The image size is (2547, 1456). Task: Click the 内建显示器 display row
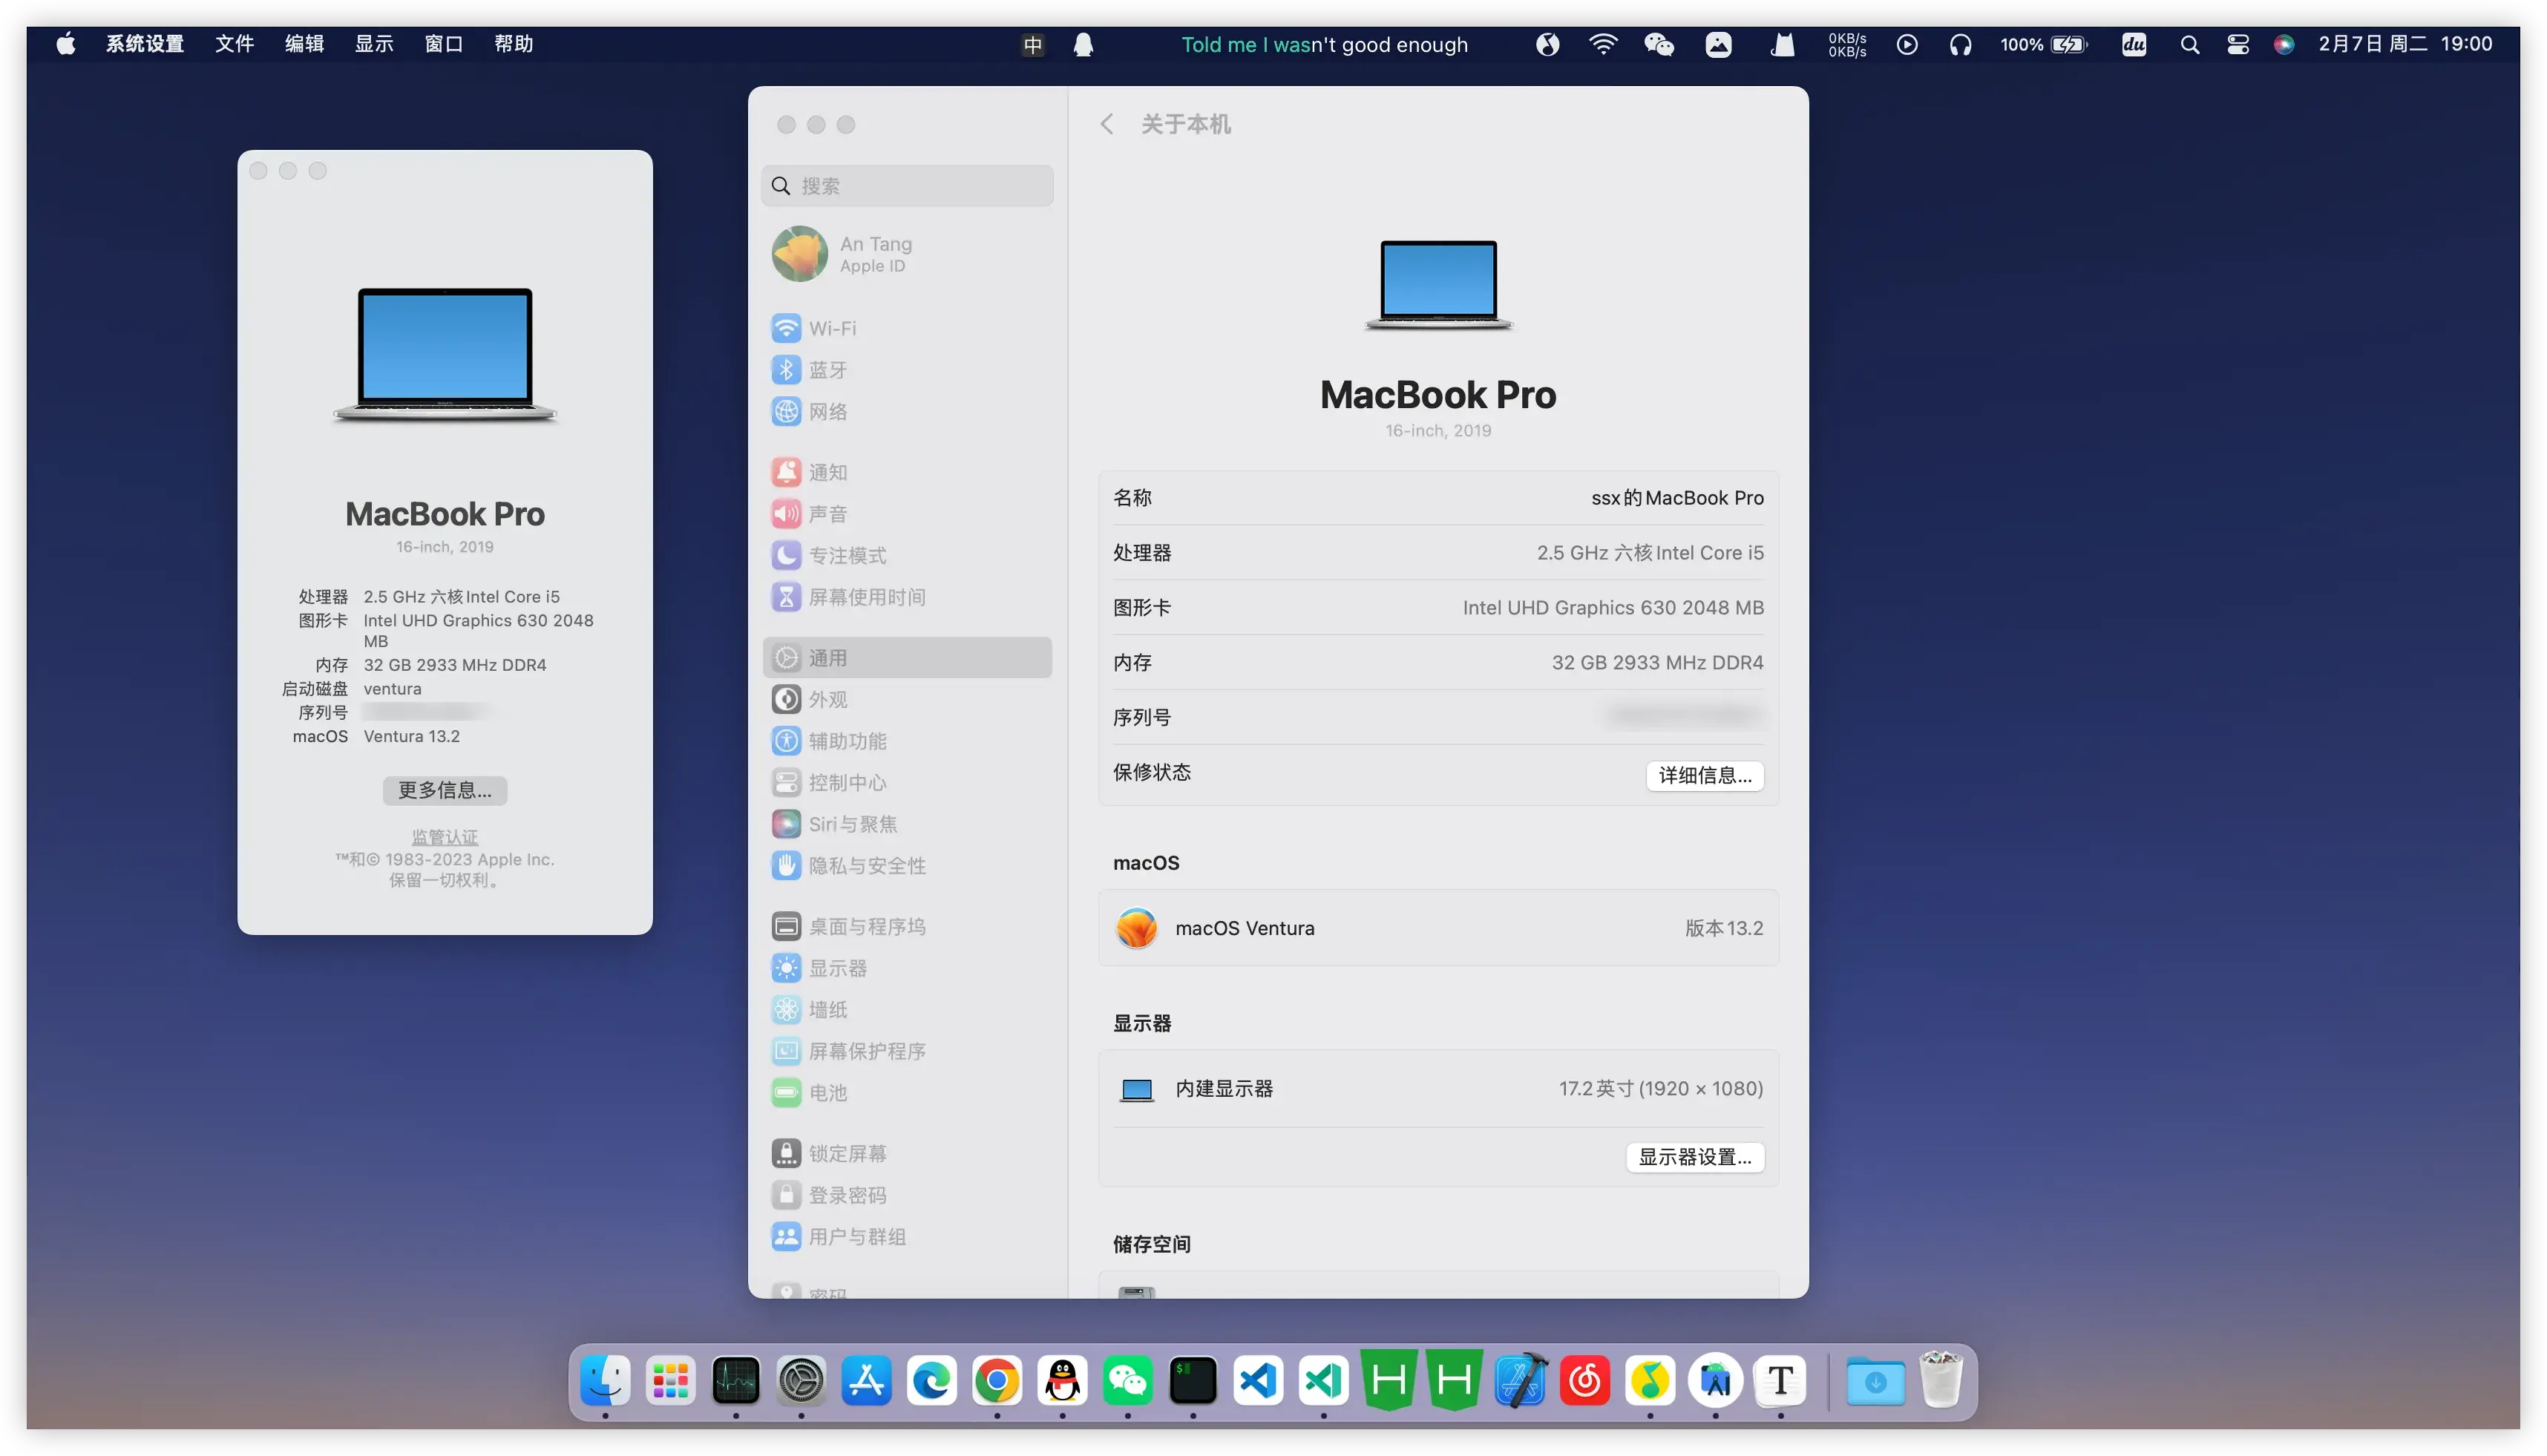(1438, 1088)
